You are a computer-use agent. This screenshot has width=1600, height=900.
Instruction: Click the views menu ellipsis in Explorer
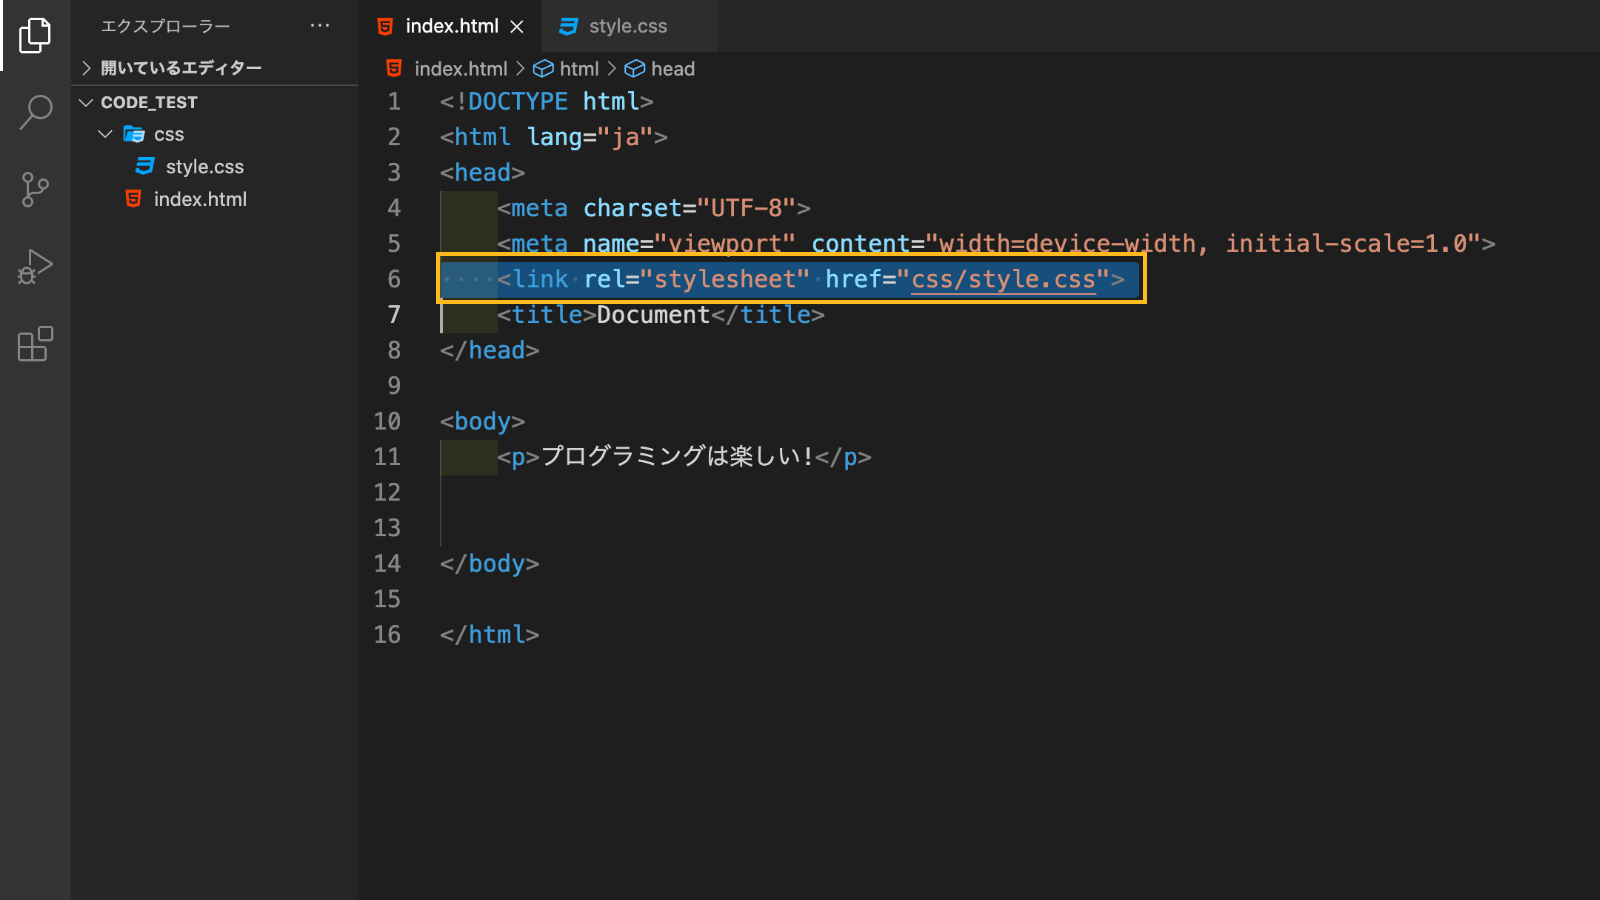coord(320,25)
